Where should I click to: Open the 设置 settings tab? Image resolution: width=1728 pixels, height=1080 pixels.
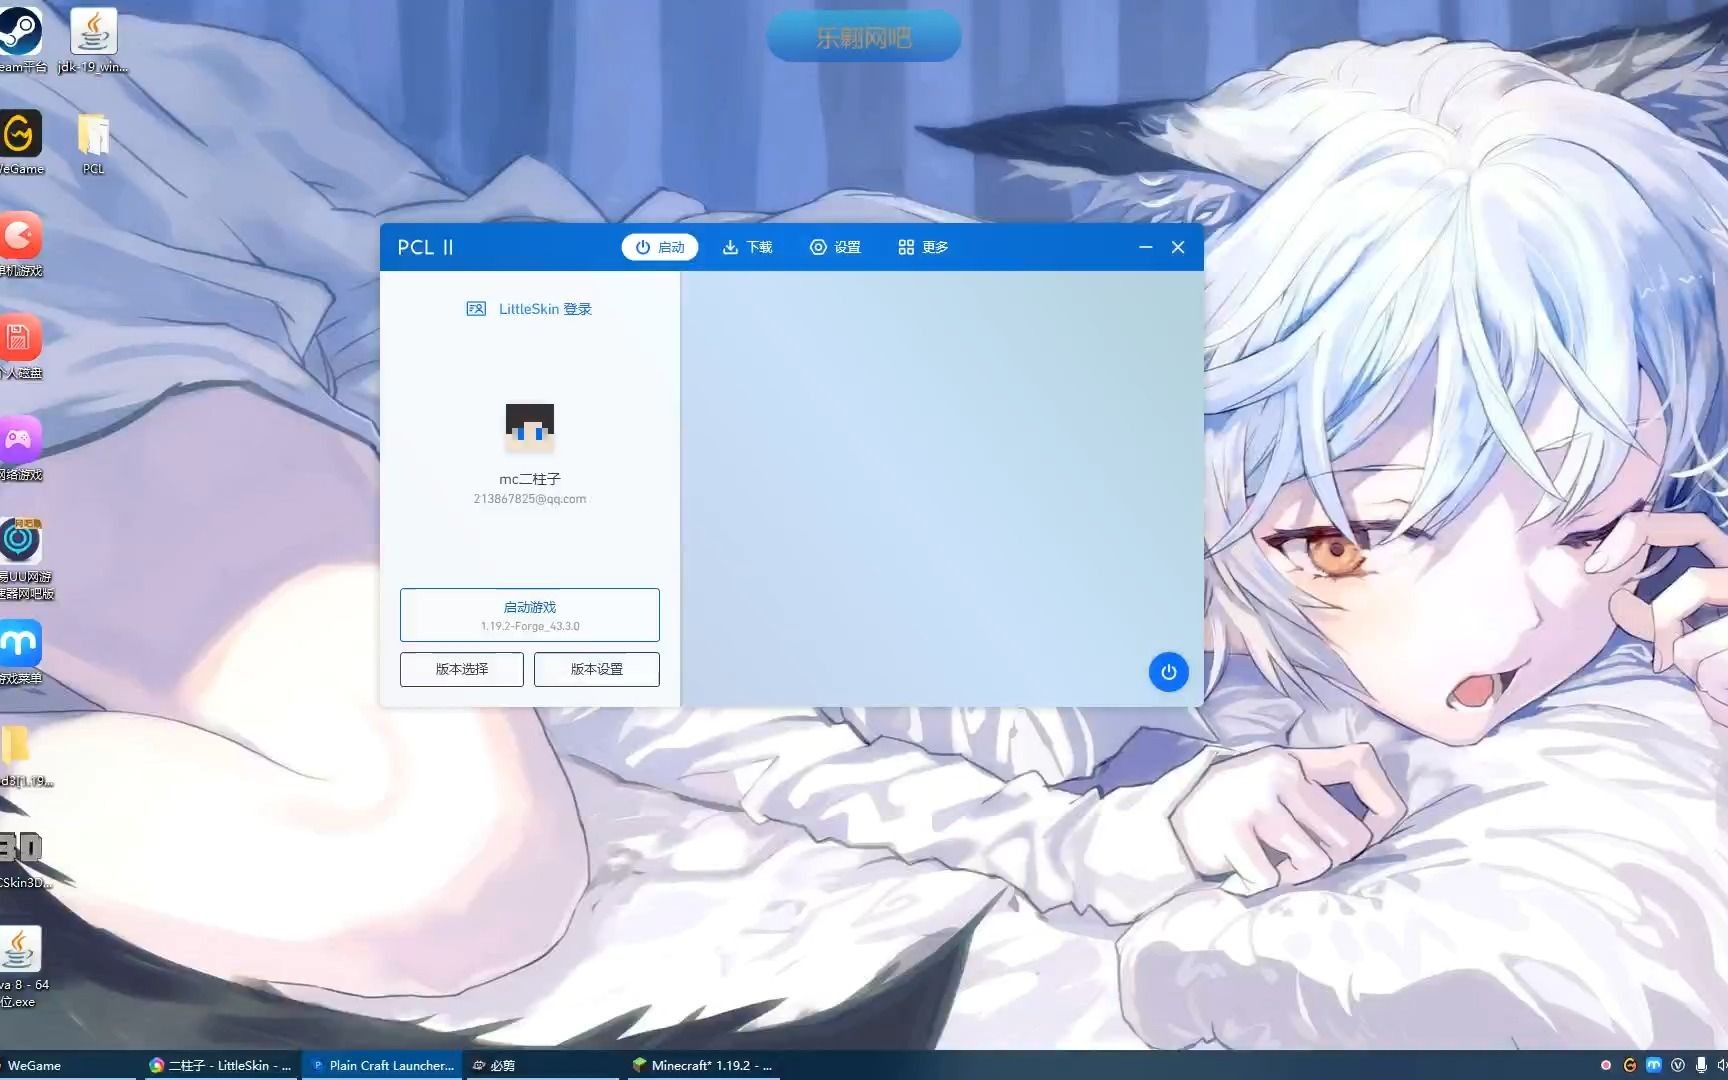[x=835, y=247]
